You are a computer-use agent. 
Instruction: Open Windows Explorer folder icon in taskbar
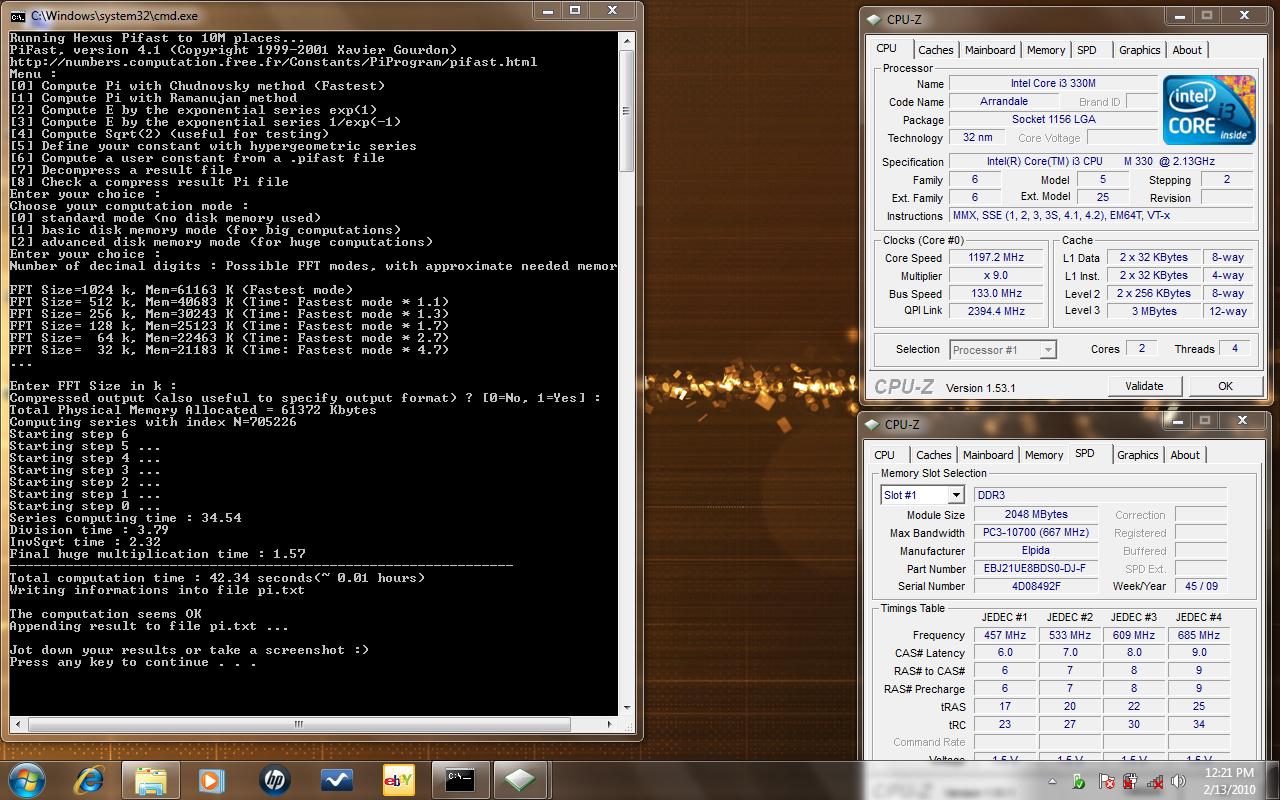(x=151, y=779)
